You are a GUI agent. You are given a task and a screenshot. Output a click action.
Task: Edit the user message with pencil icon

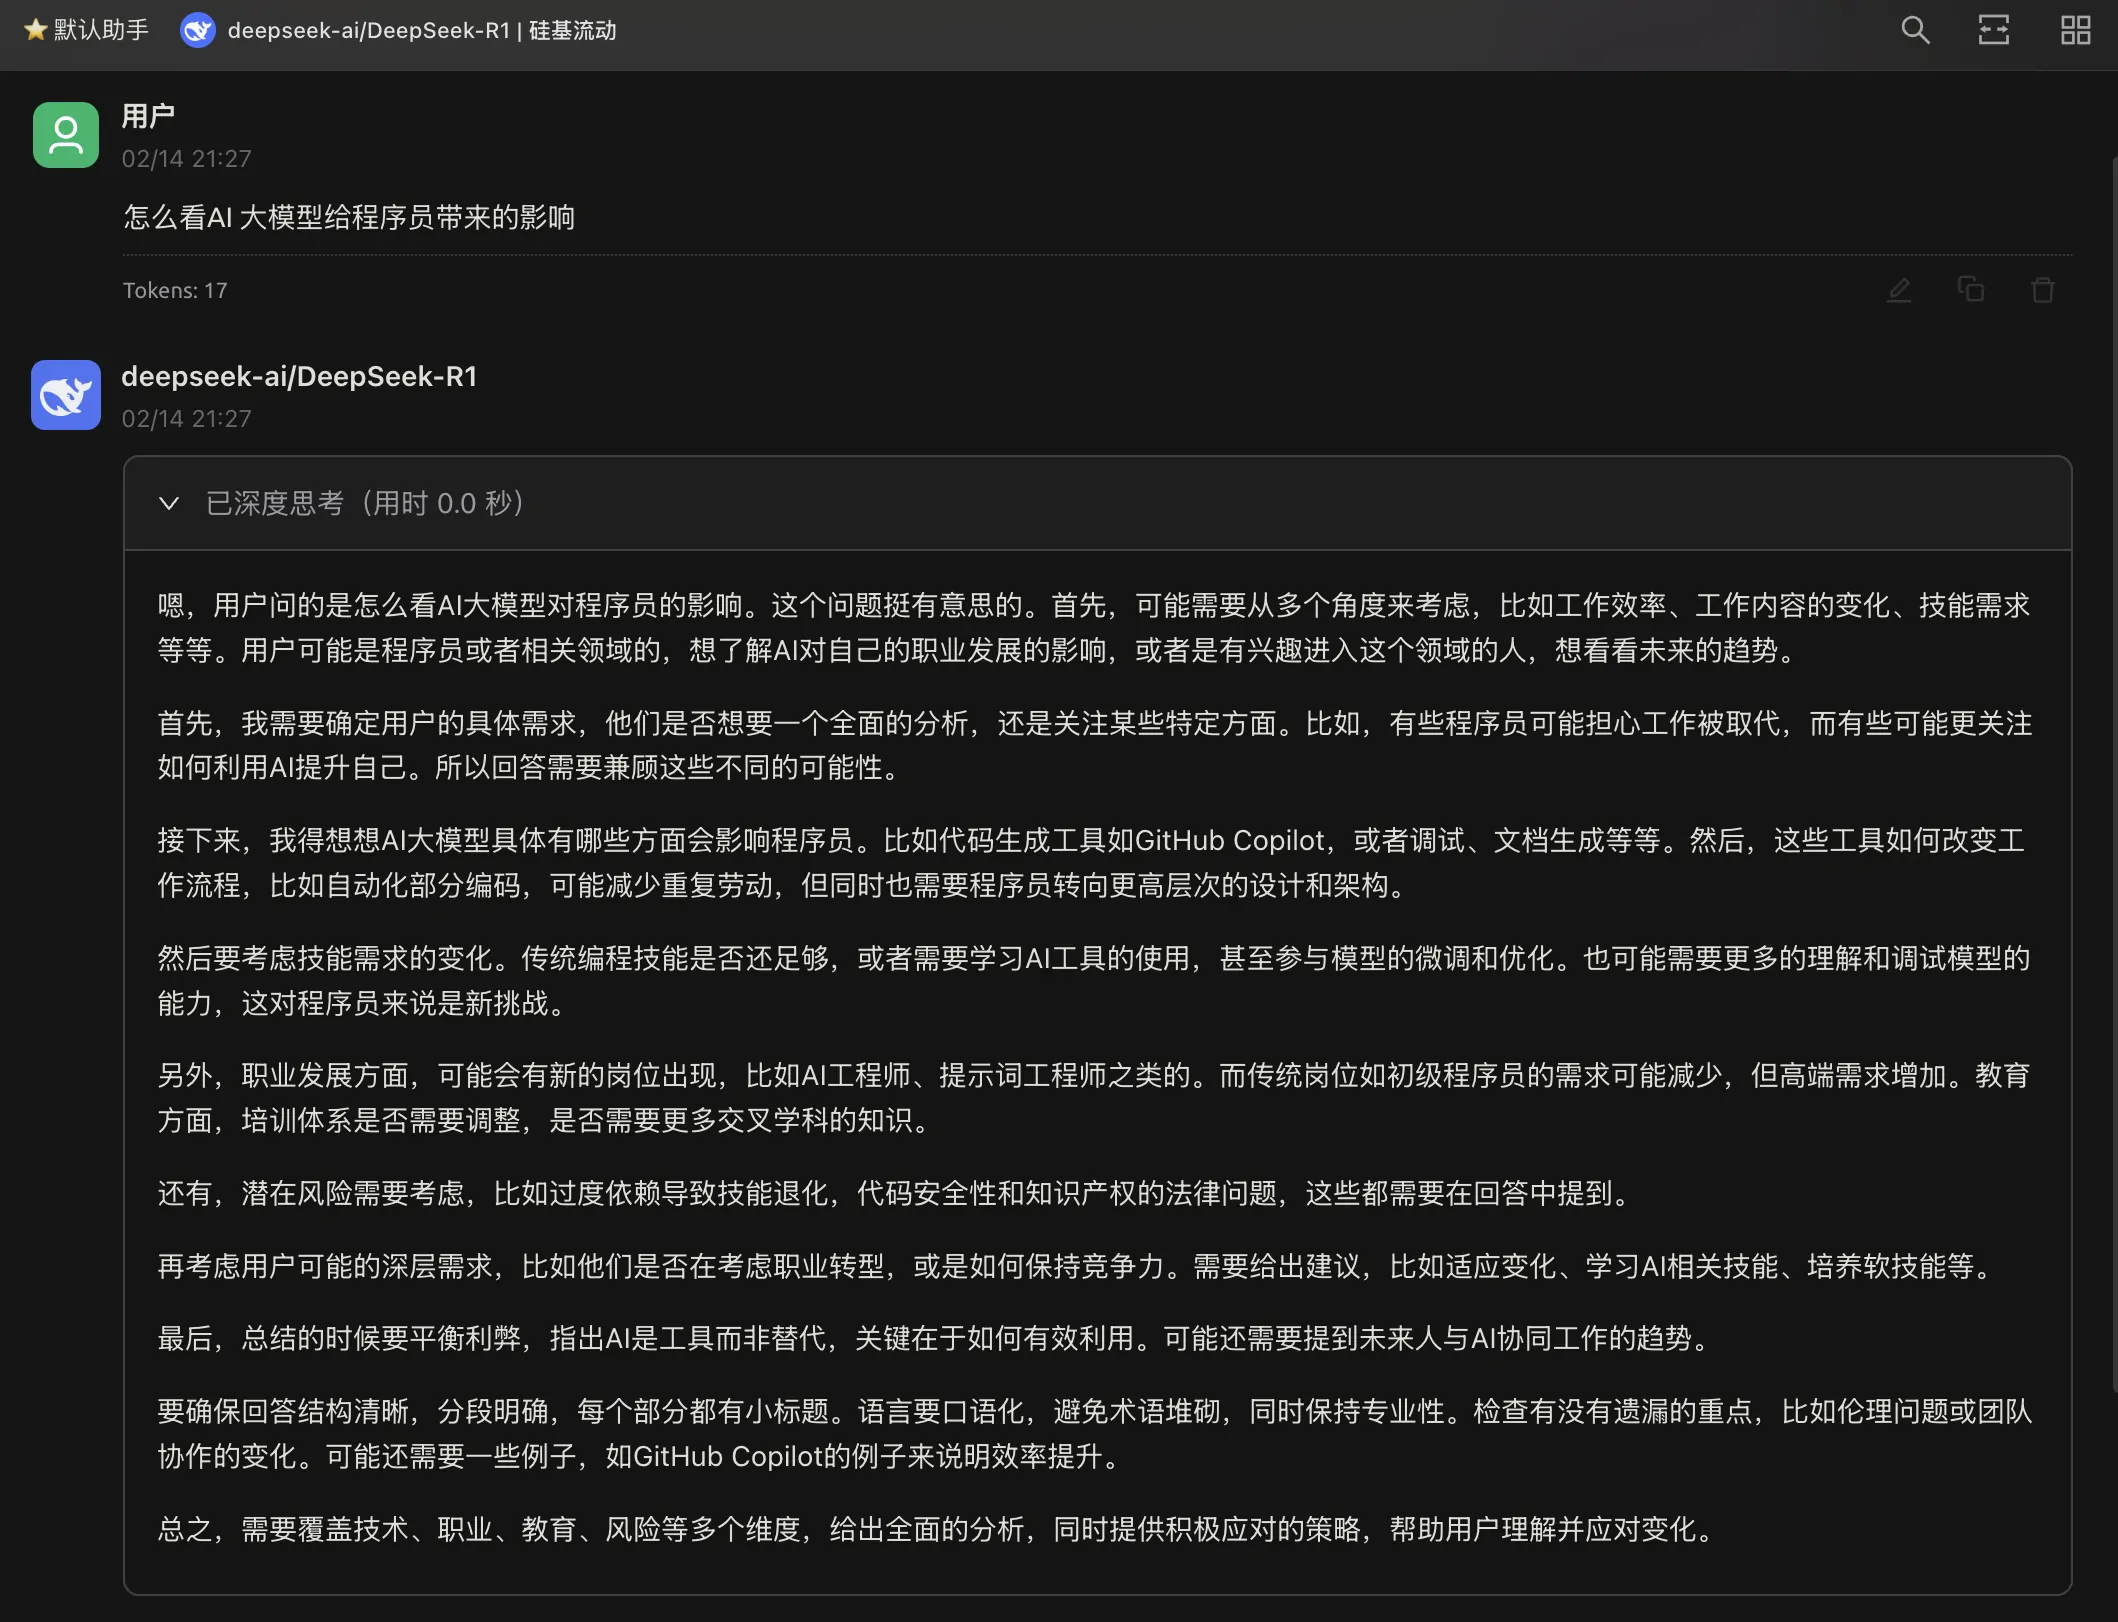coord(1899,290)
